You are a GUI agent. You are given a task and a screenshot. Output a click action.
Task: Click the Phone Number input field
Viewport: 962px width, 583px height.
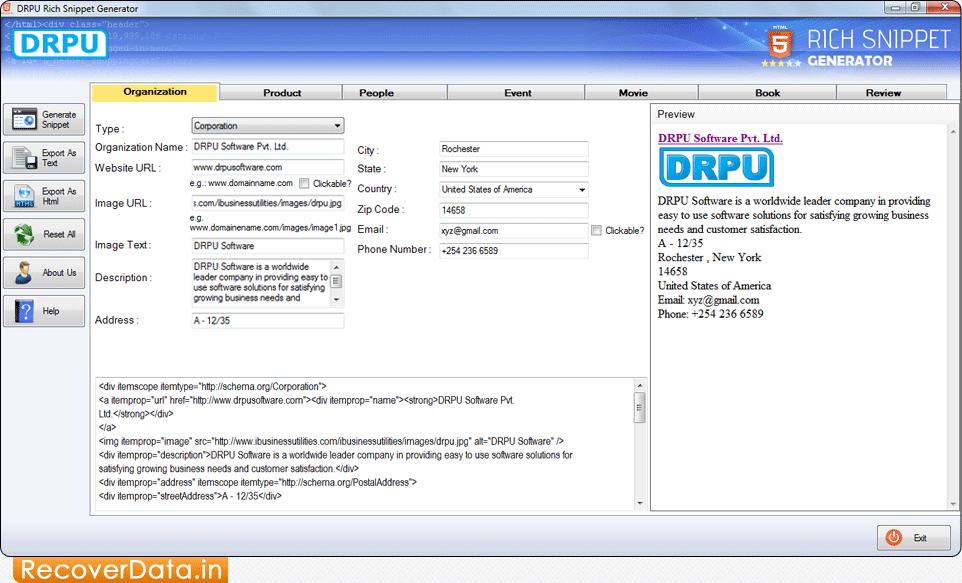pyautogui.click(x=514, y=251)
